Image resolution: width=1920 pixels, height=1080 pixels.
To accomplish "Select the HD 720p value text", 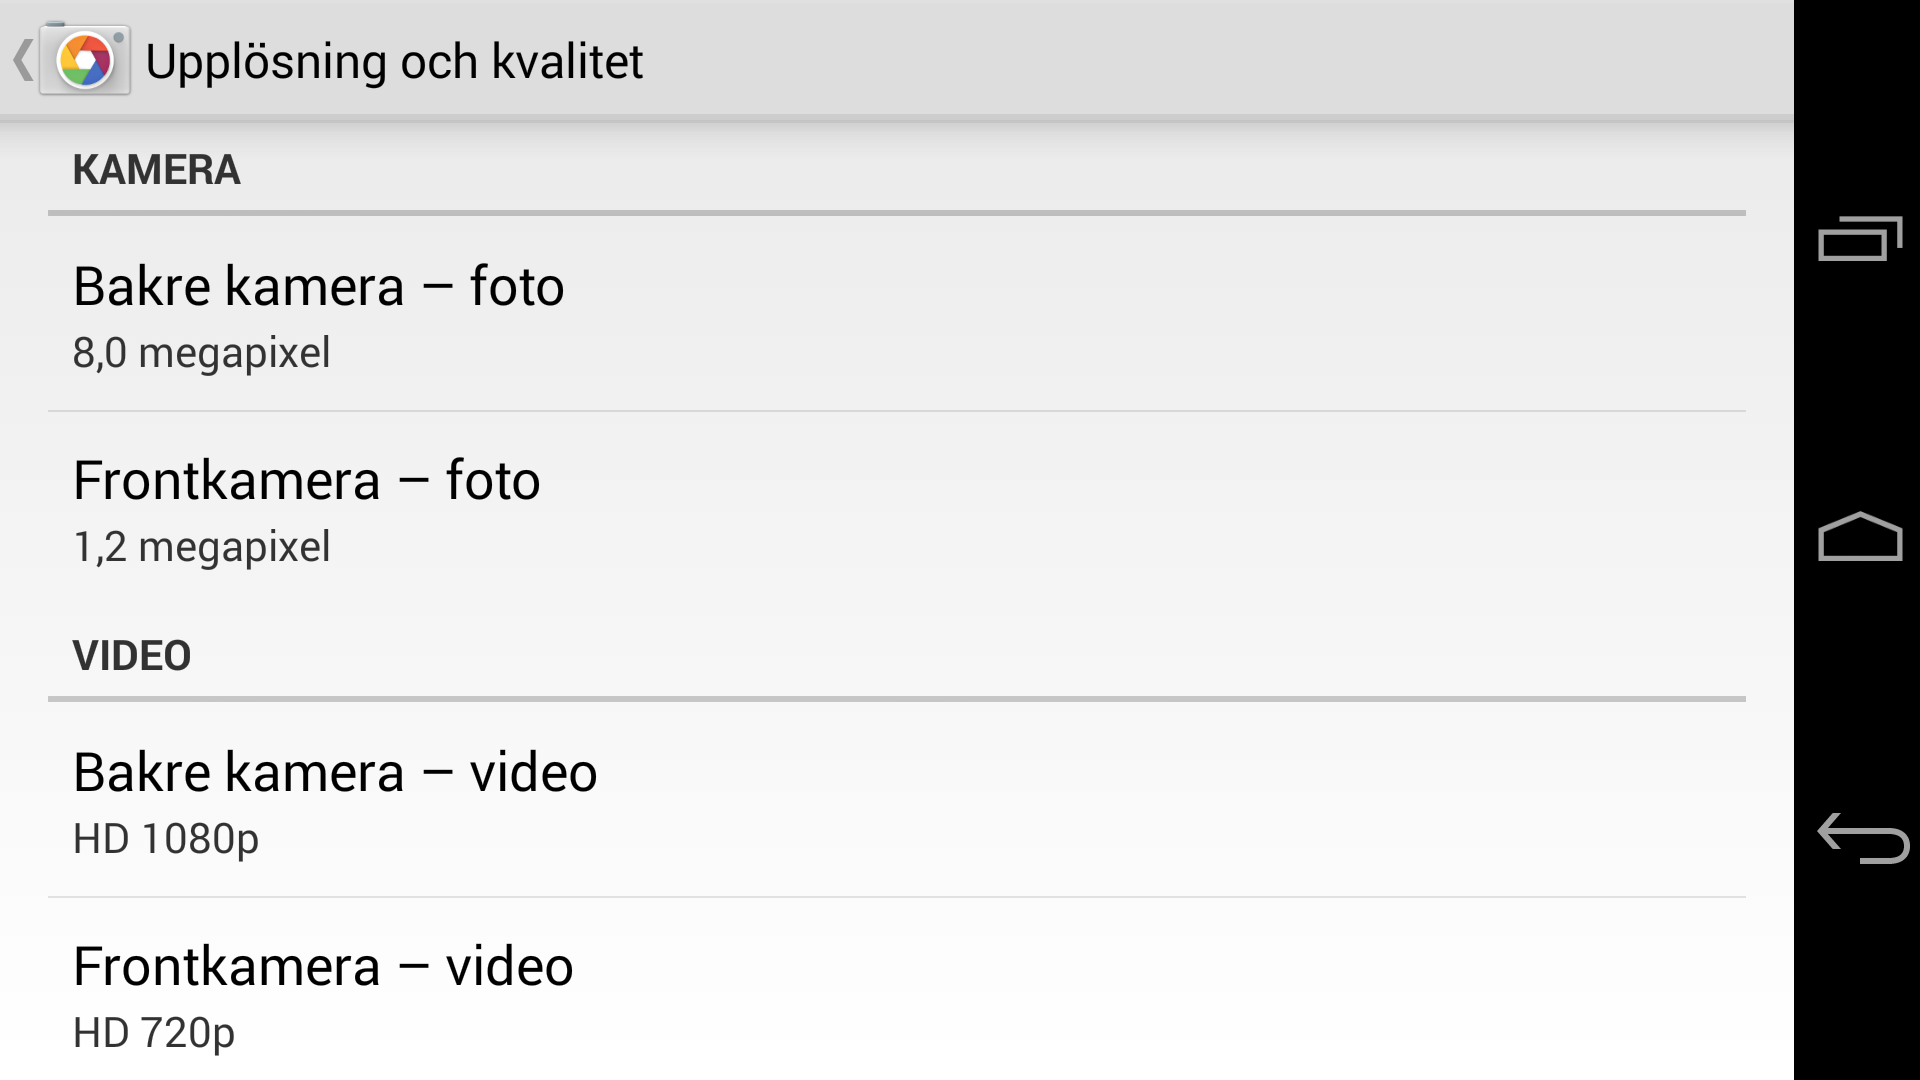I will click(154, 1033).
